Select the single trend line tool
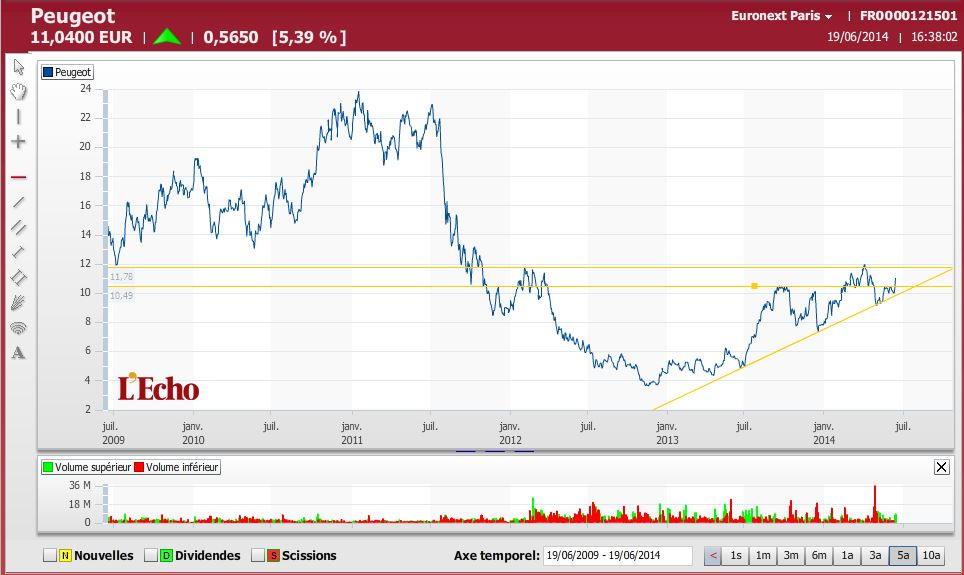The image size is (964, 575). point(18,202)
